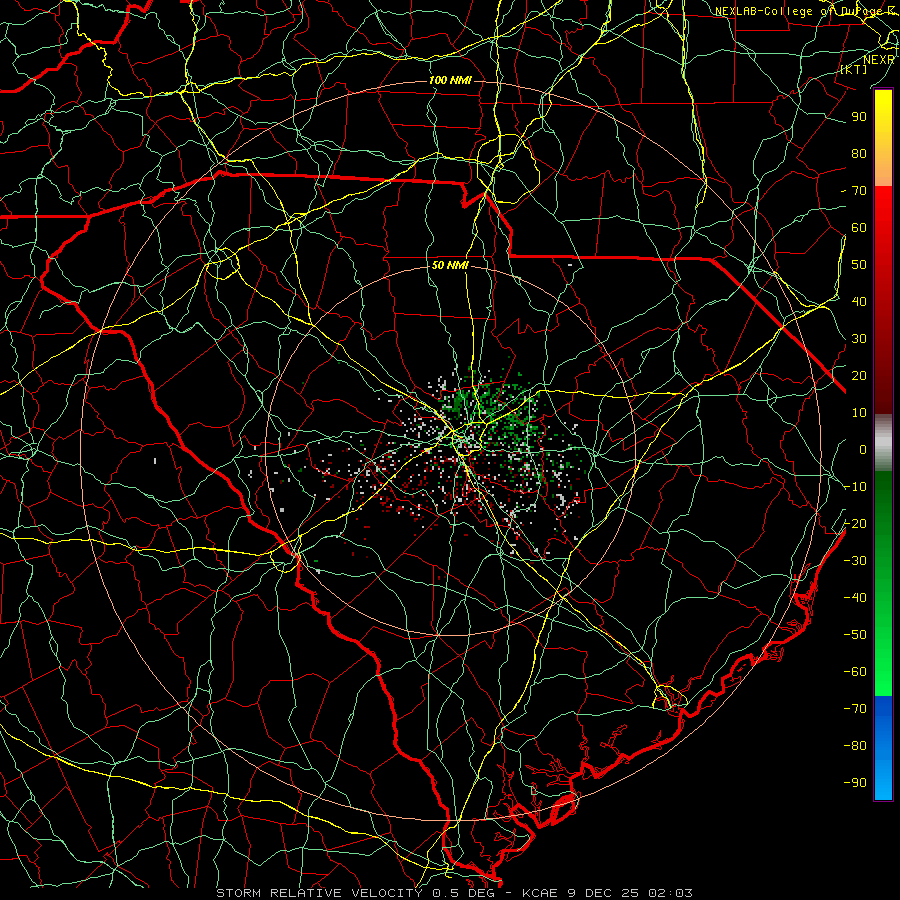900x900 pixels.
Task: Click the "50 NMI" range ring label
Action: click(450, 265)
